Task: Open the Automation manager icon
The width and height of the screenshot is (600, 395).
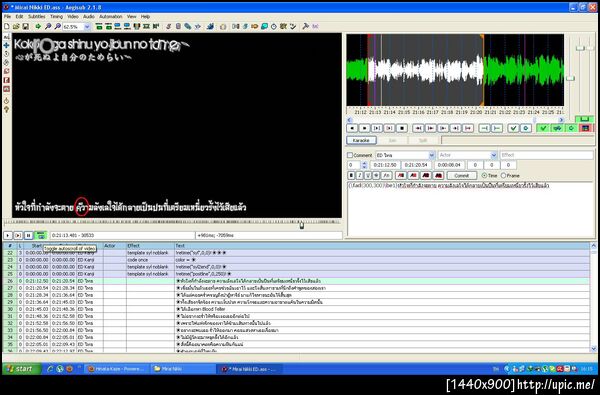Action: [x=210, y=26]
